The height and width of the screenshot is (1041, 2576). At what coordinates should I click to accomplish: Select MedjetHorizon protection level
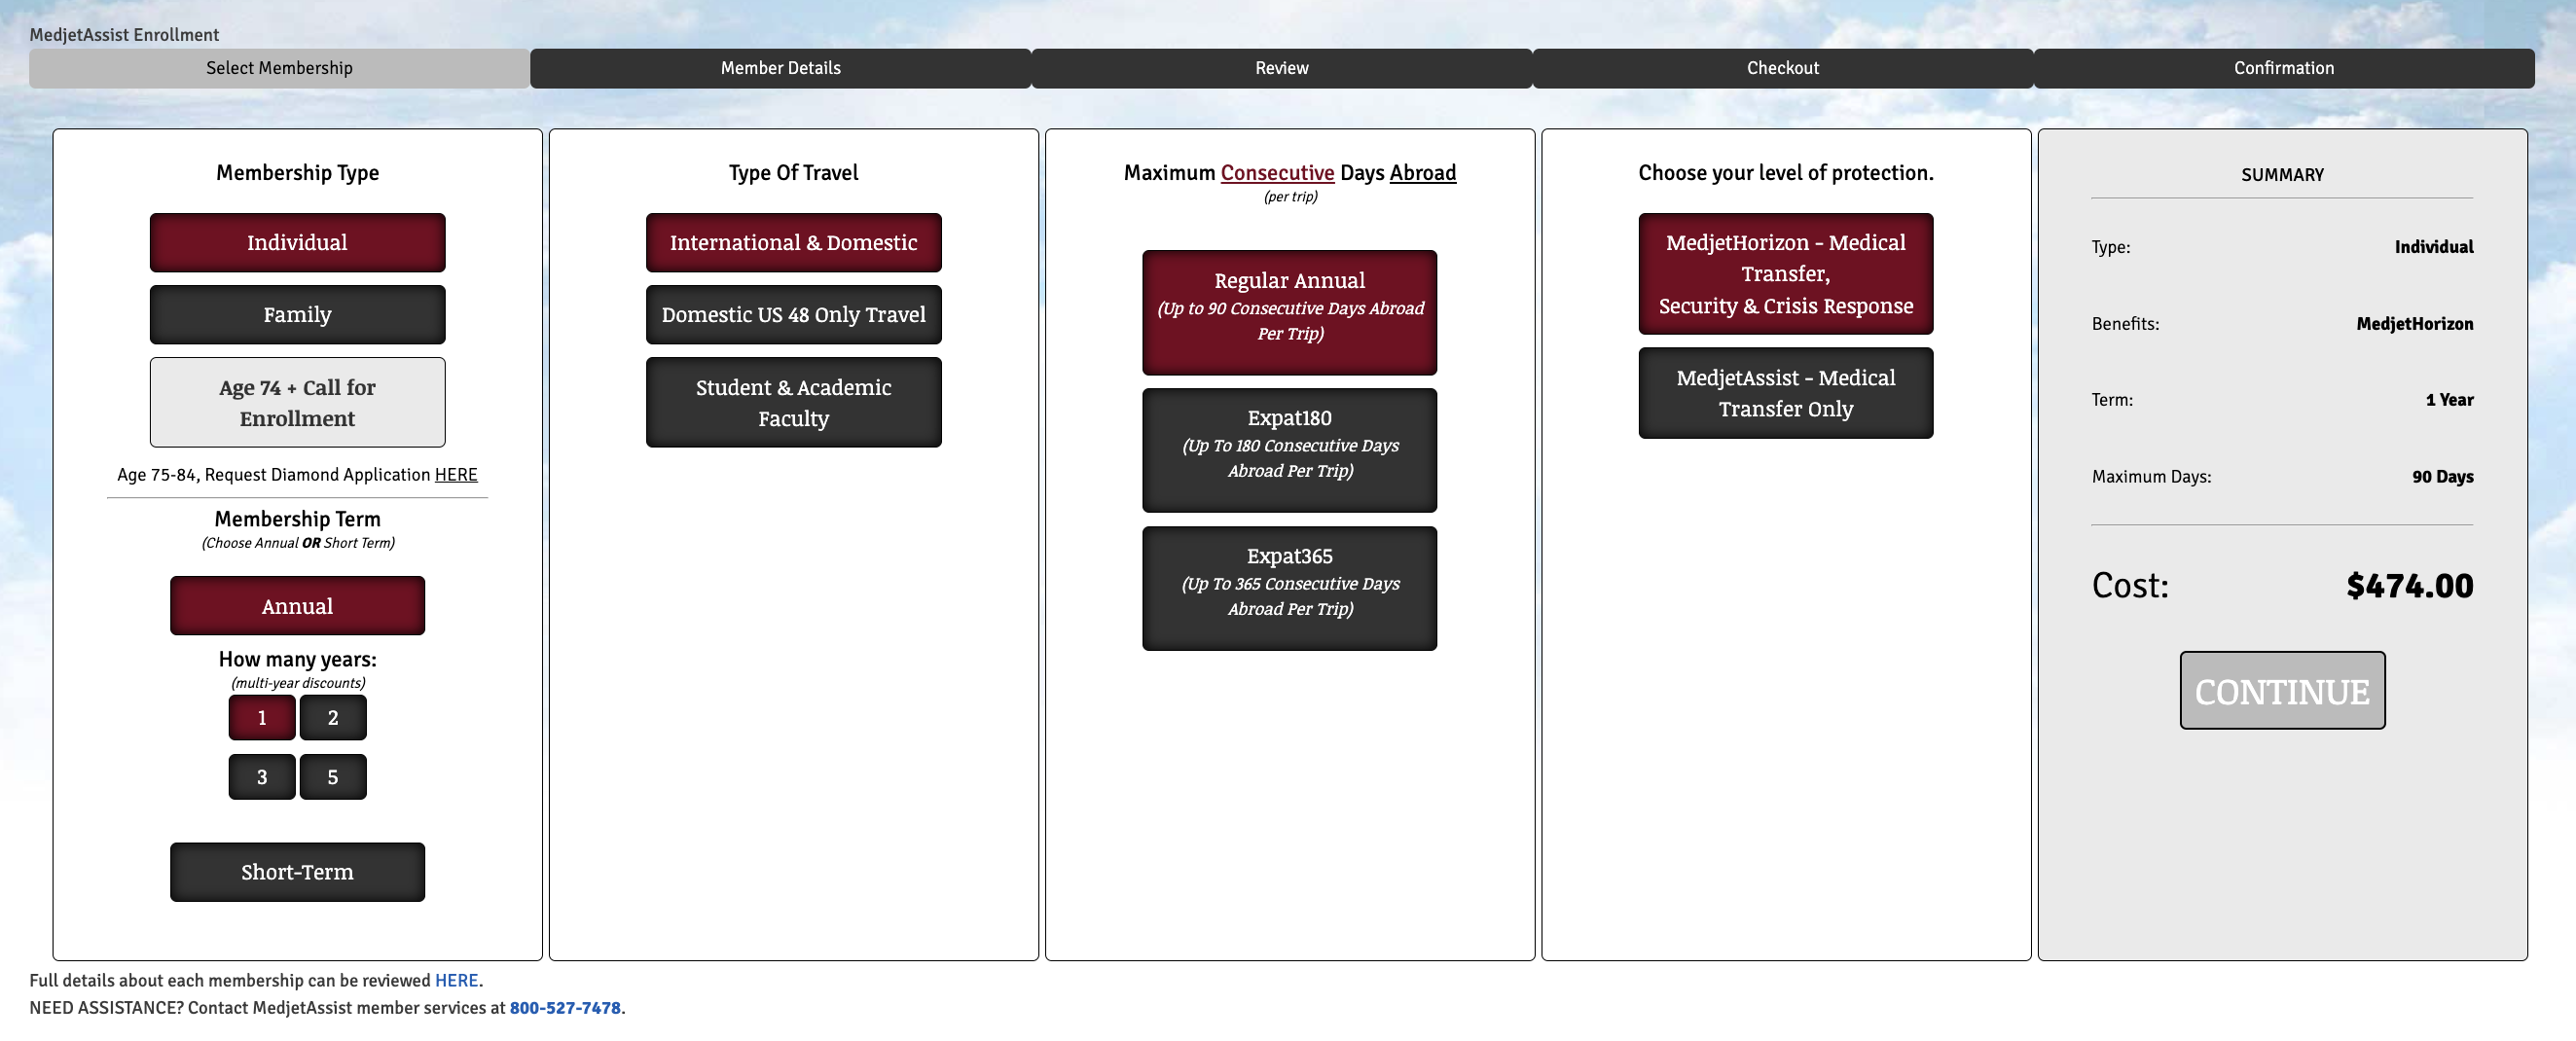coord(1785,273)
